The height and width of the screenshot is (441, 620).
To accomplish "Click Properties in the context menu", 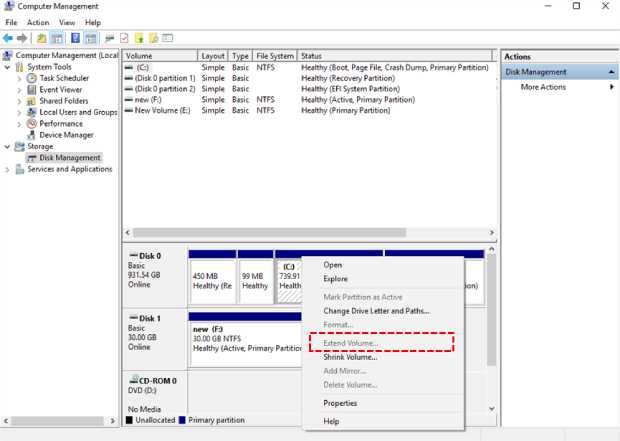I will [x=340, y=403].
